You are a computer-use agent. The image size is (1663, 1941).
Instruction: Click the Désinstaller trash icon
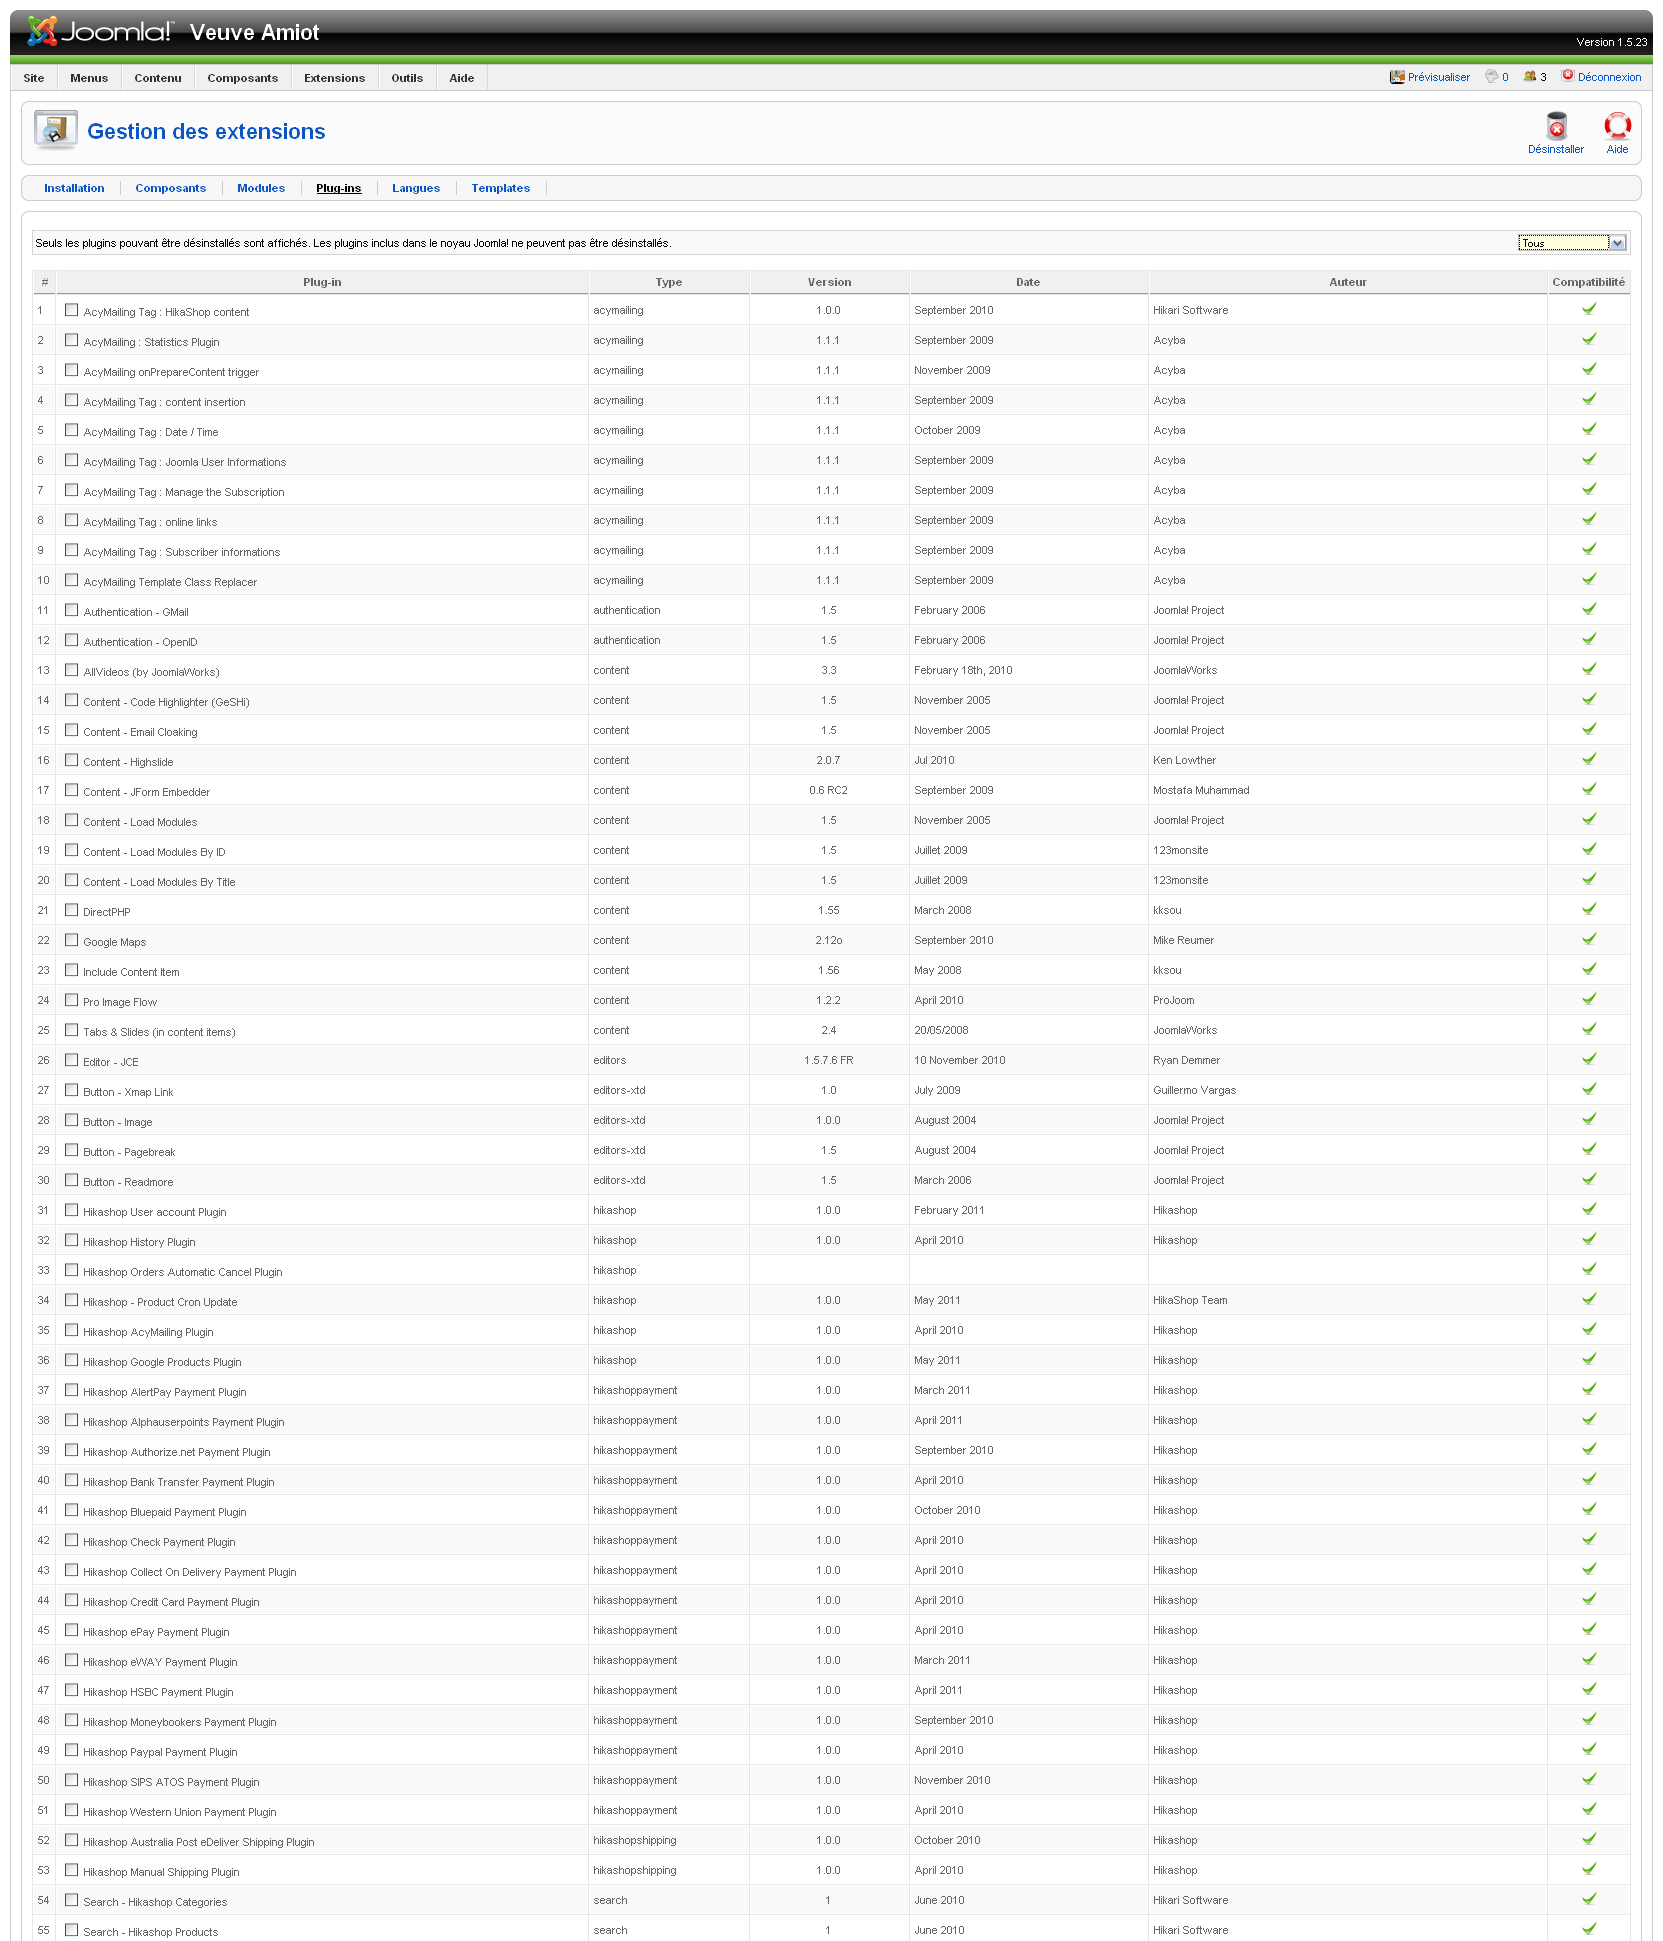click(x=1556, y=126)
